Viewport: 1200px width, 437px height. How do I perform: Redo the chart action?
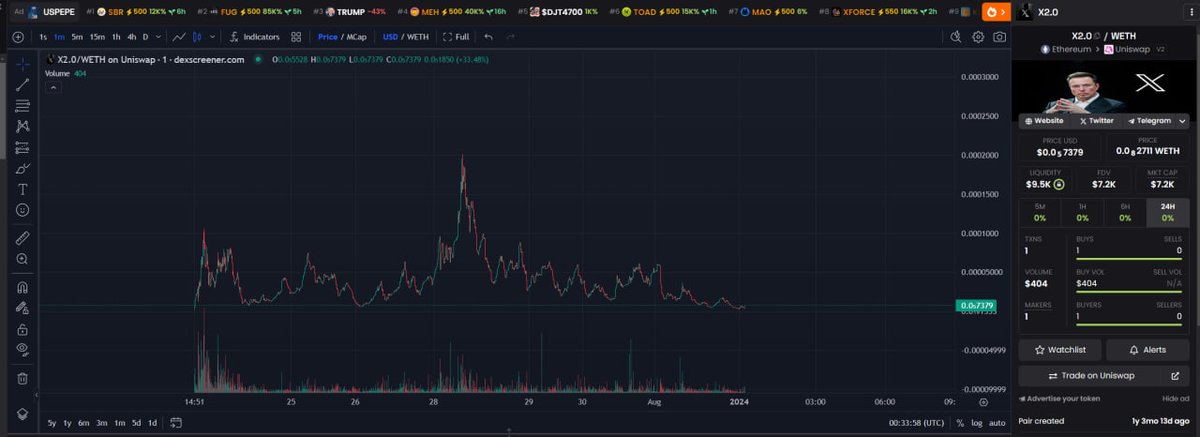[511, 37]
